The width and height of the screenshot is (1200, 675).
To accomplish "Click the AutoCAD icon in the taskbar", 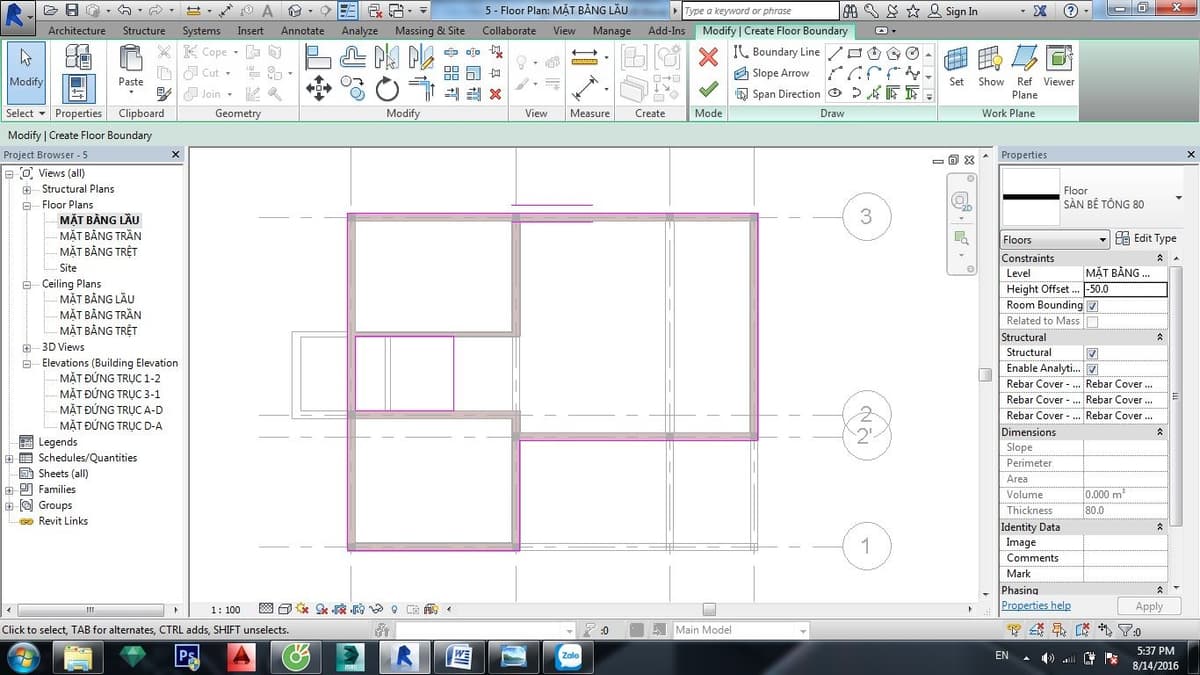I will [x=240, y=656].
